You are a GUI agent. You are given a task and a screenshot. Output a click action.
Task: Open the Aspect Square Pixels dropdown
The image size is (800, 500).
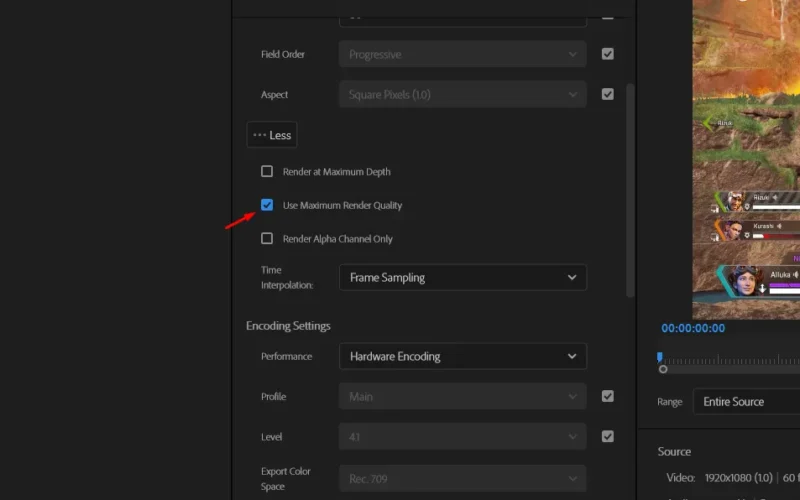pos(462,94)
